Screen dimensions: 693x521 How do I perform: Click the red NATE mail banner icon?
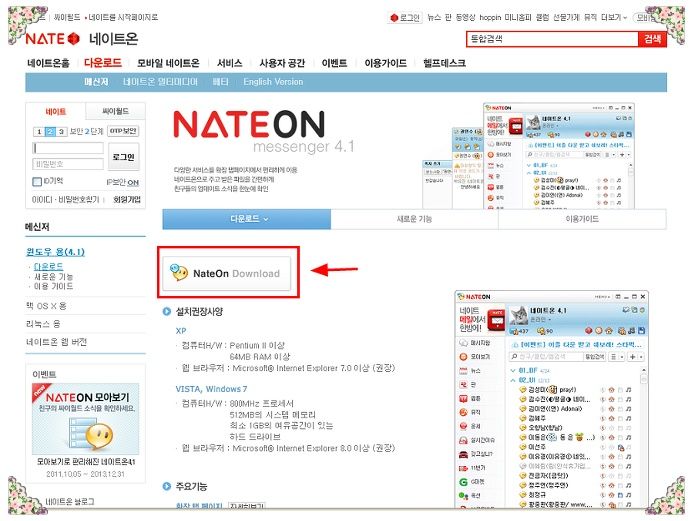(x=496, y=319)
